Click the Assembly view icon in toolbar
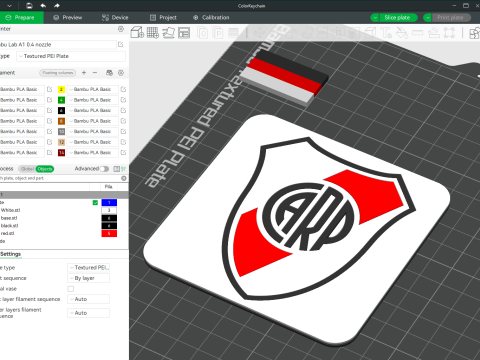480x360 pixels. point(475,33)
